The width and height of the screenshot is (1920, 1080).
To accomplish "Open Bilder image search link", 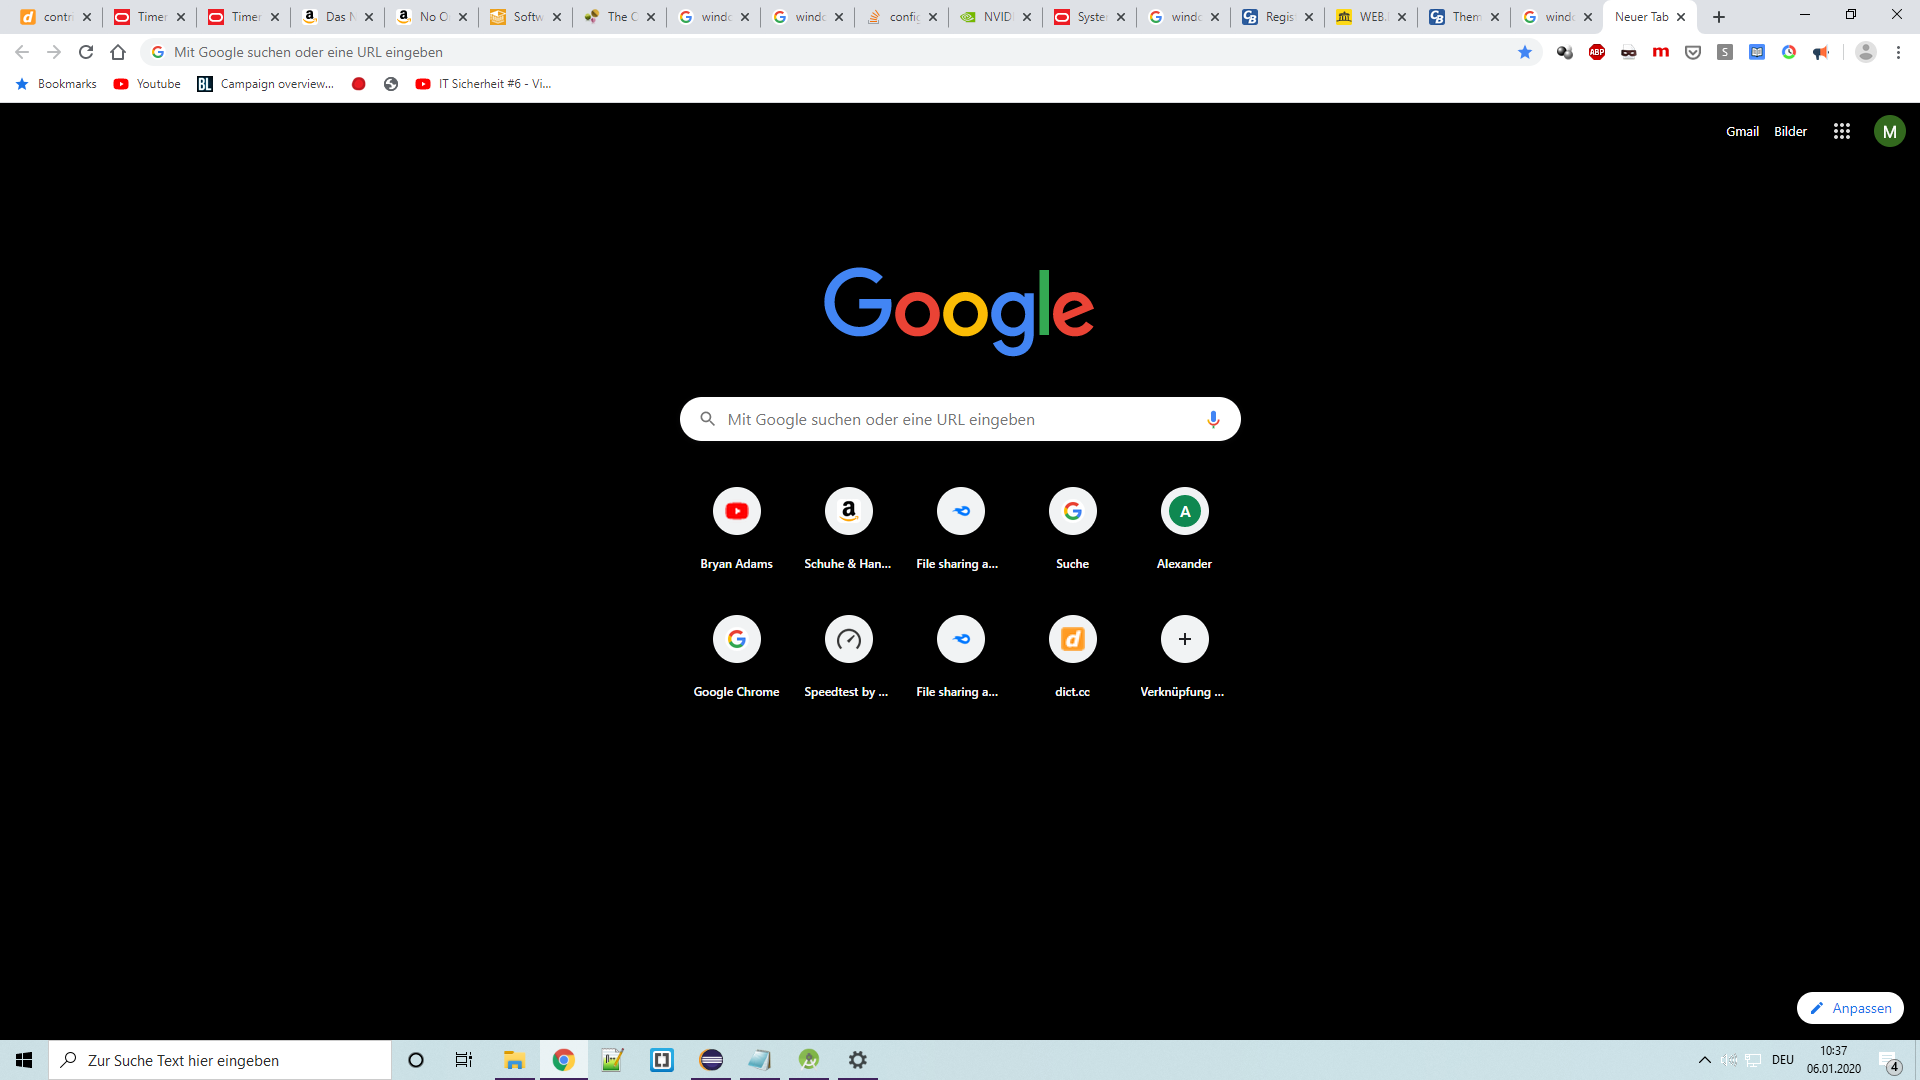I will (1790, 131).
